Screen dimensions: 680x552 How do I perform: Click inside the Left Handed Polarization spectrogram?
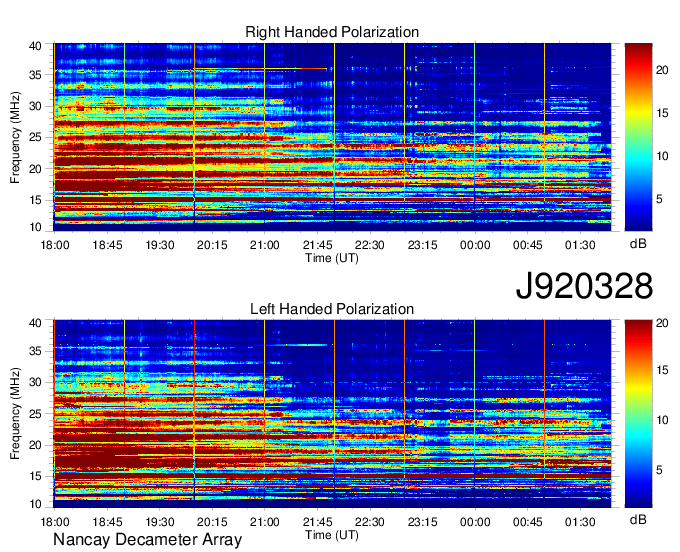[x=332, y=414]
